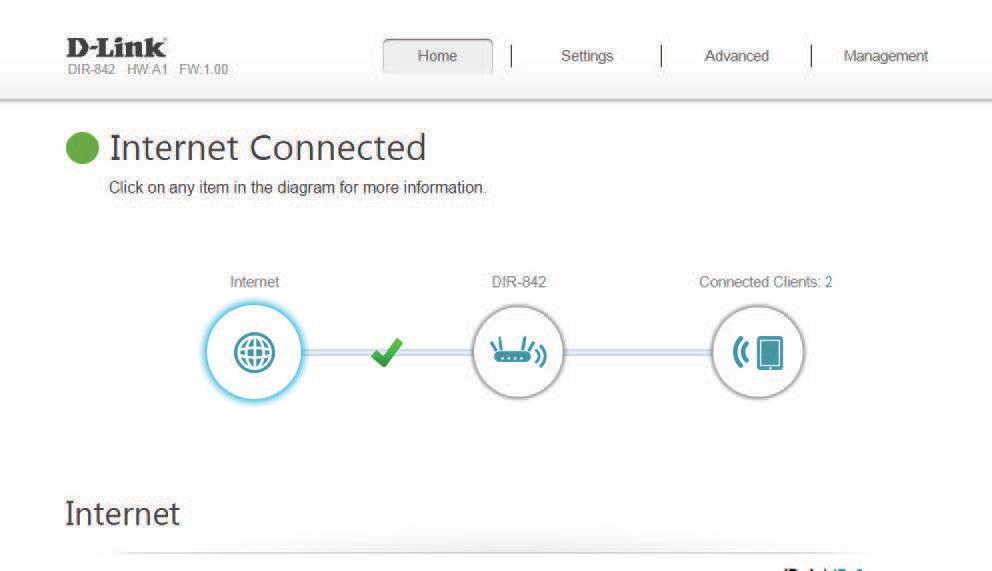Click the hardware and firmware version text
The width and height of the screenshot is (992, 571).
click(178, 69)
